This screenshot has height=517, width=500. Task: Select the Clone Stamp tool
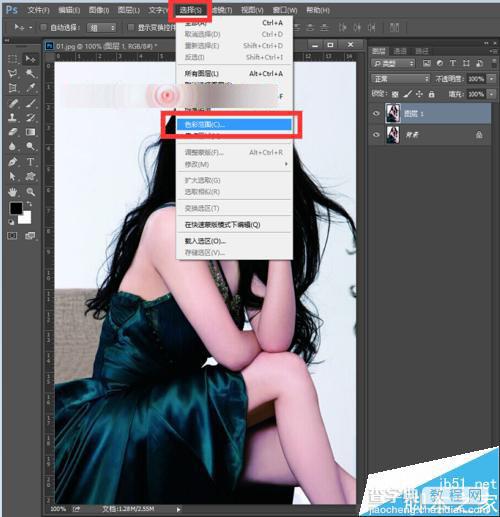point(13,117)
